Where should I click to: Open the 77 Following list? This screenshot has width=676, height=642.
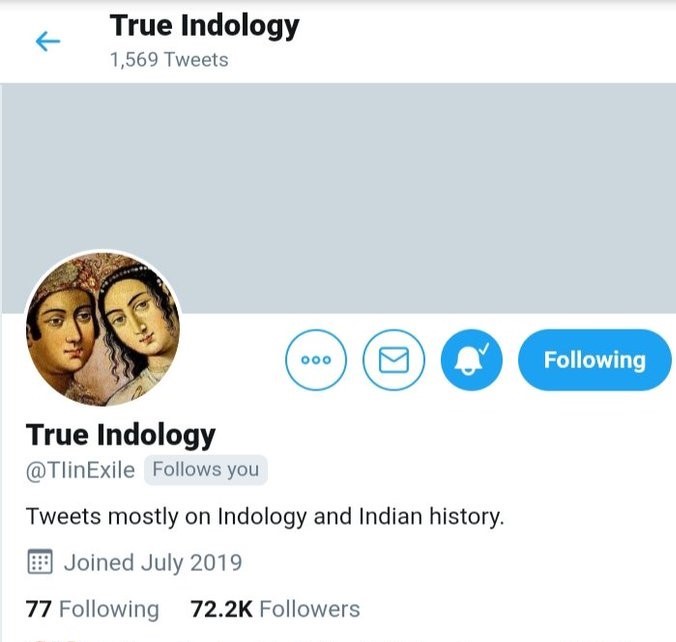click(92, 610)
